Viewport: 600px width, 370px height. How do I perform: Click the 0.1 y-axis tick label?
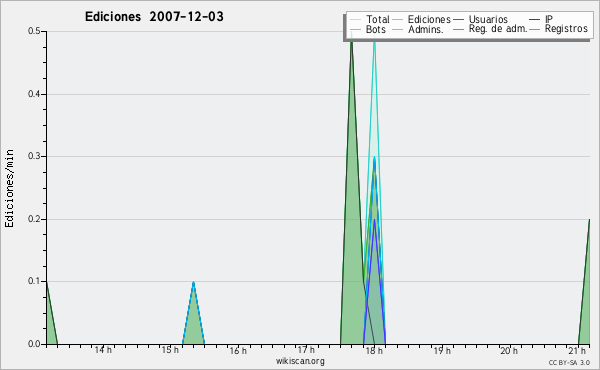[x=35, y=281]
